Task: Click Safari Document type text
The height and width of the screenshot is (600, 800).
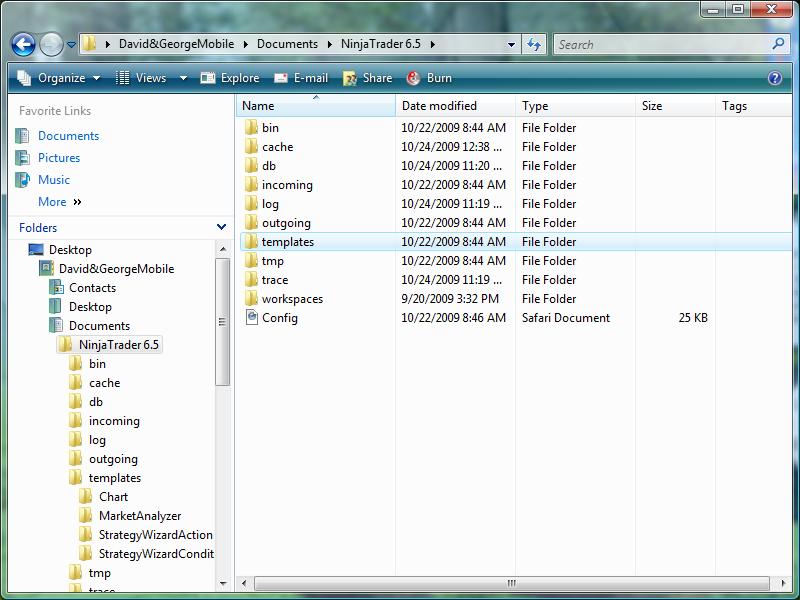Action: pos(566,317)
